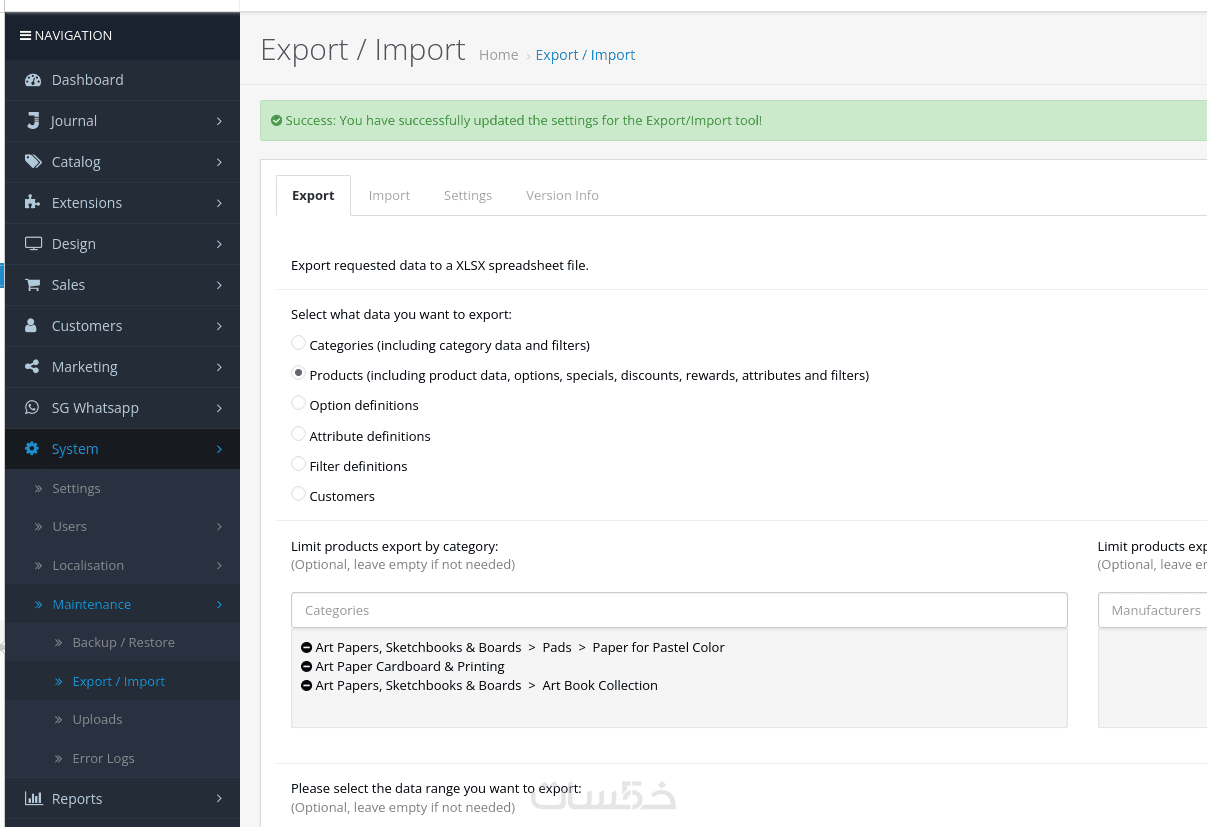
Task: Click the Sales shopping cart icon
Action: click(x=33, y=285)
